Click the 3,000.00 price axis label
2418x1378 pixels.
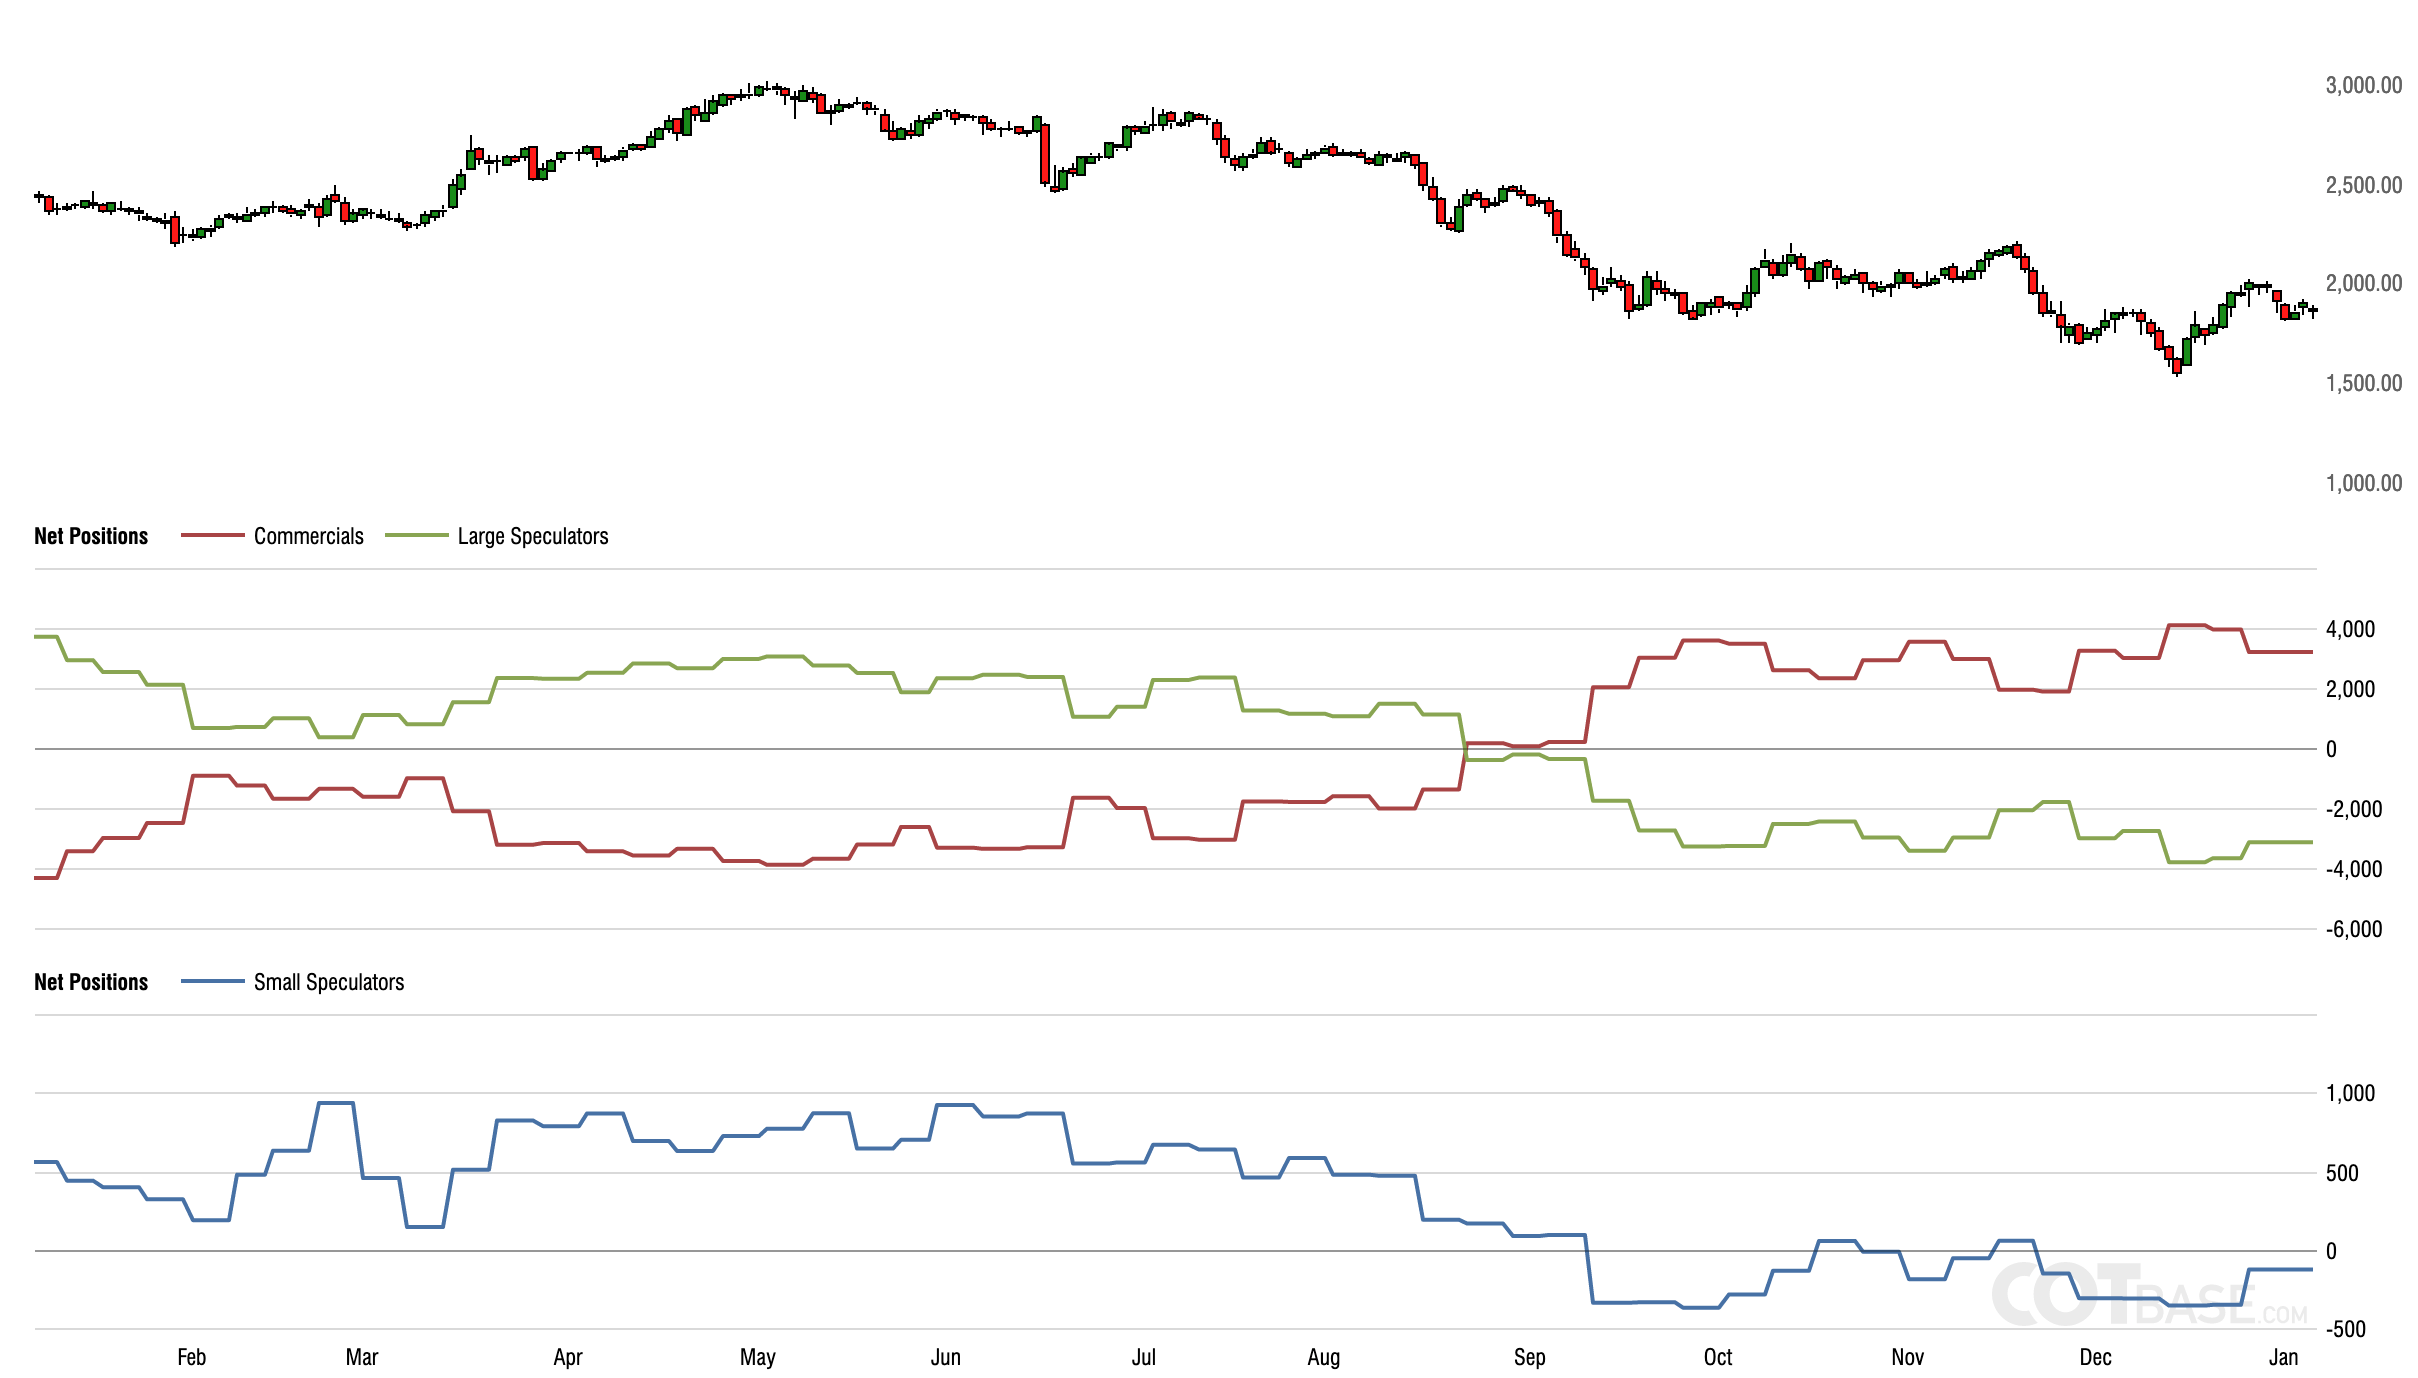pos(2363,85)
